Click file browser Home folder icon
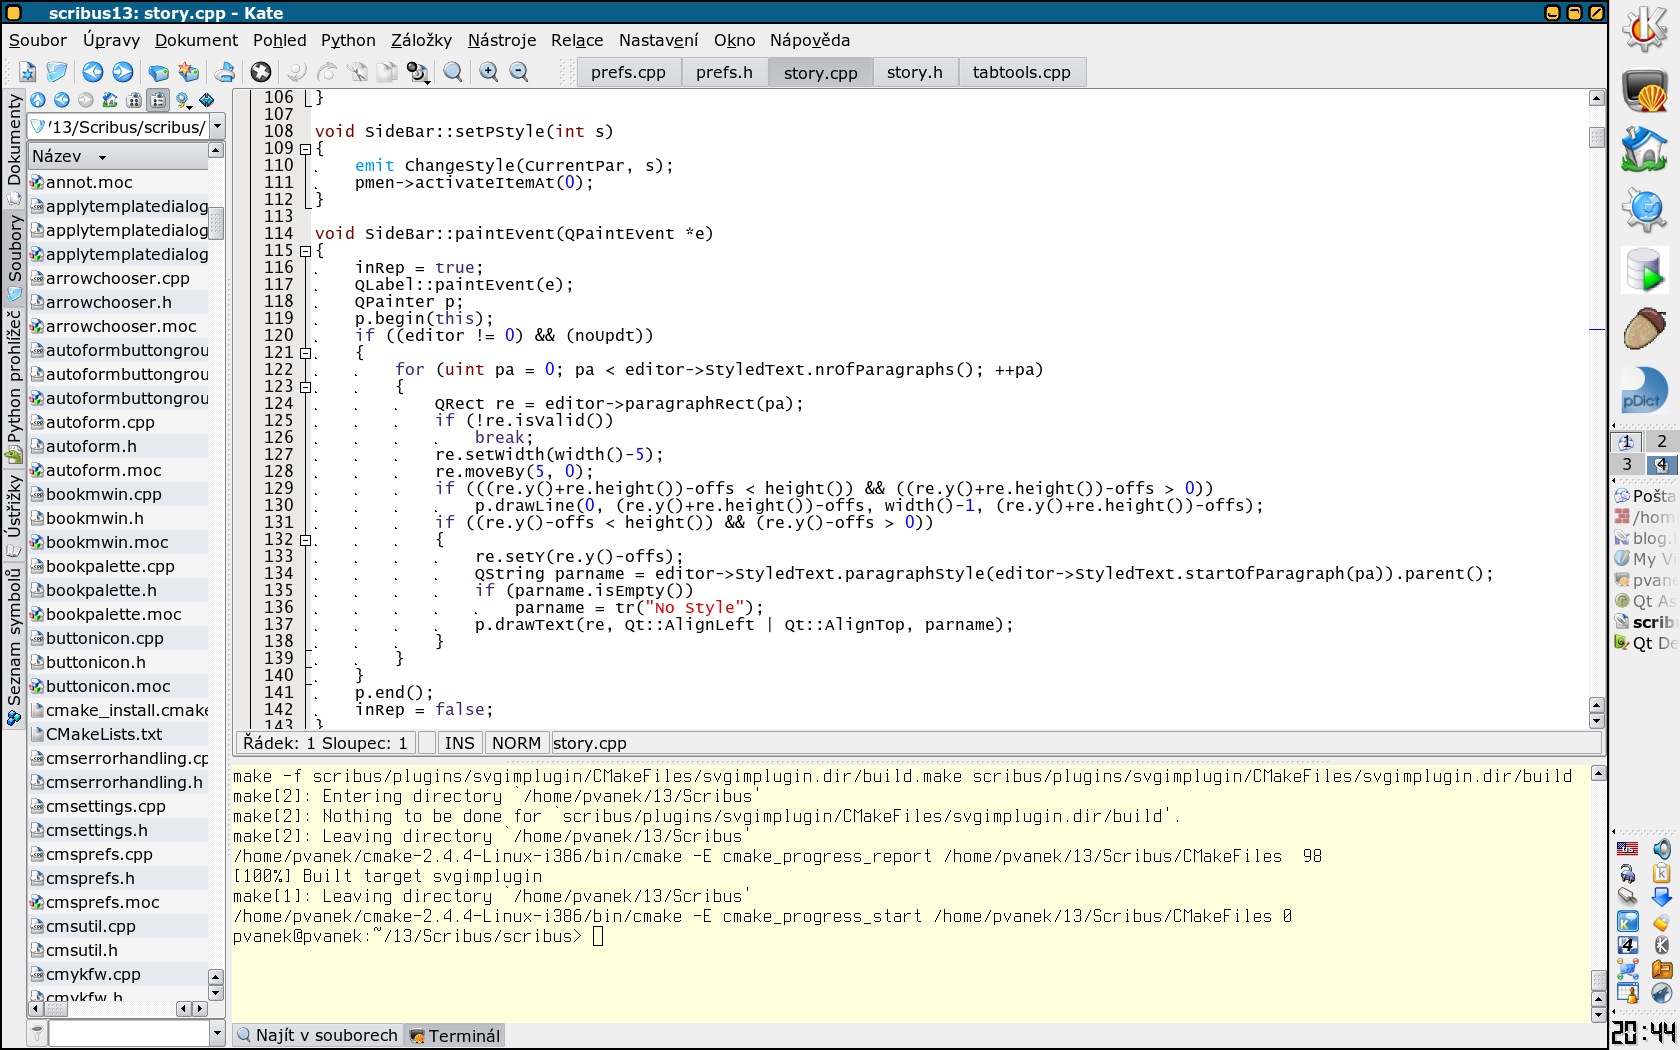Image resolution: width=1680 pixels, height=1050 pixels. point(110,100)
